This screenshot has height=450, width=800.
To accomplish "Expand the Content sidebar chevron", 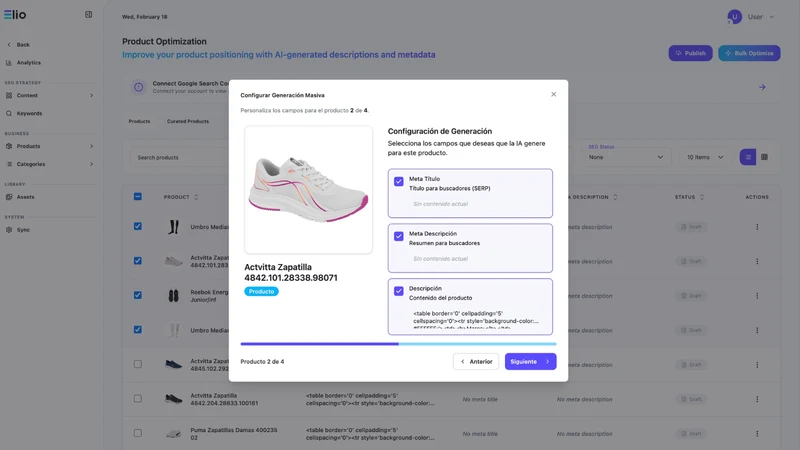I will click(x=91, y=95).
